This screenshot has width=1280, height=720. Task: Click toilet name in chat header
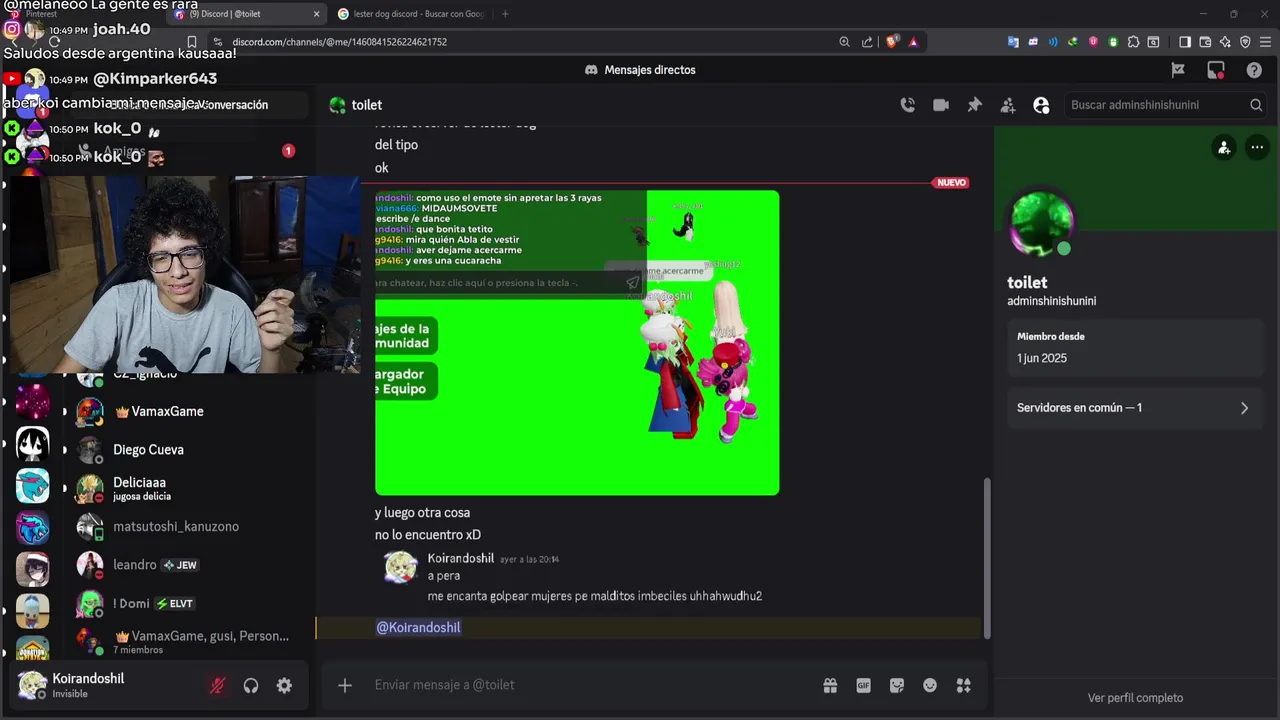pos(367,105)
